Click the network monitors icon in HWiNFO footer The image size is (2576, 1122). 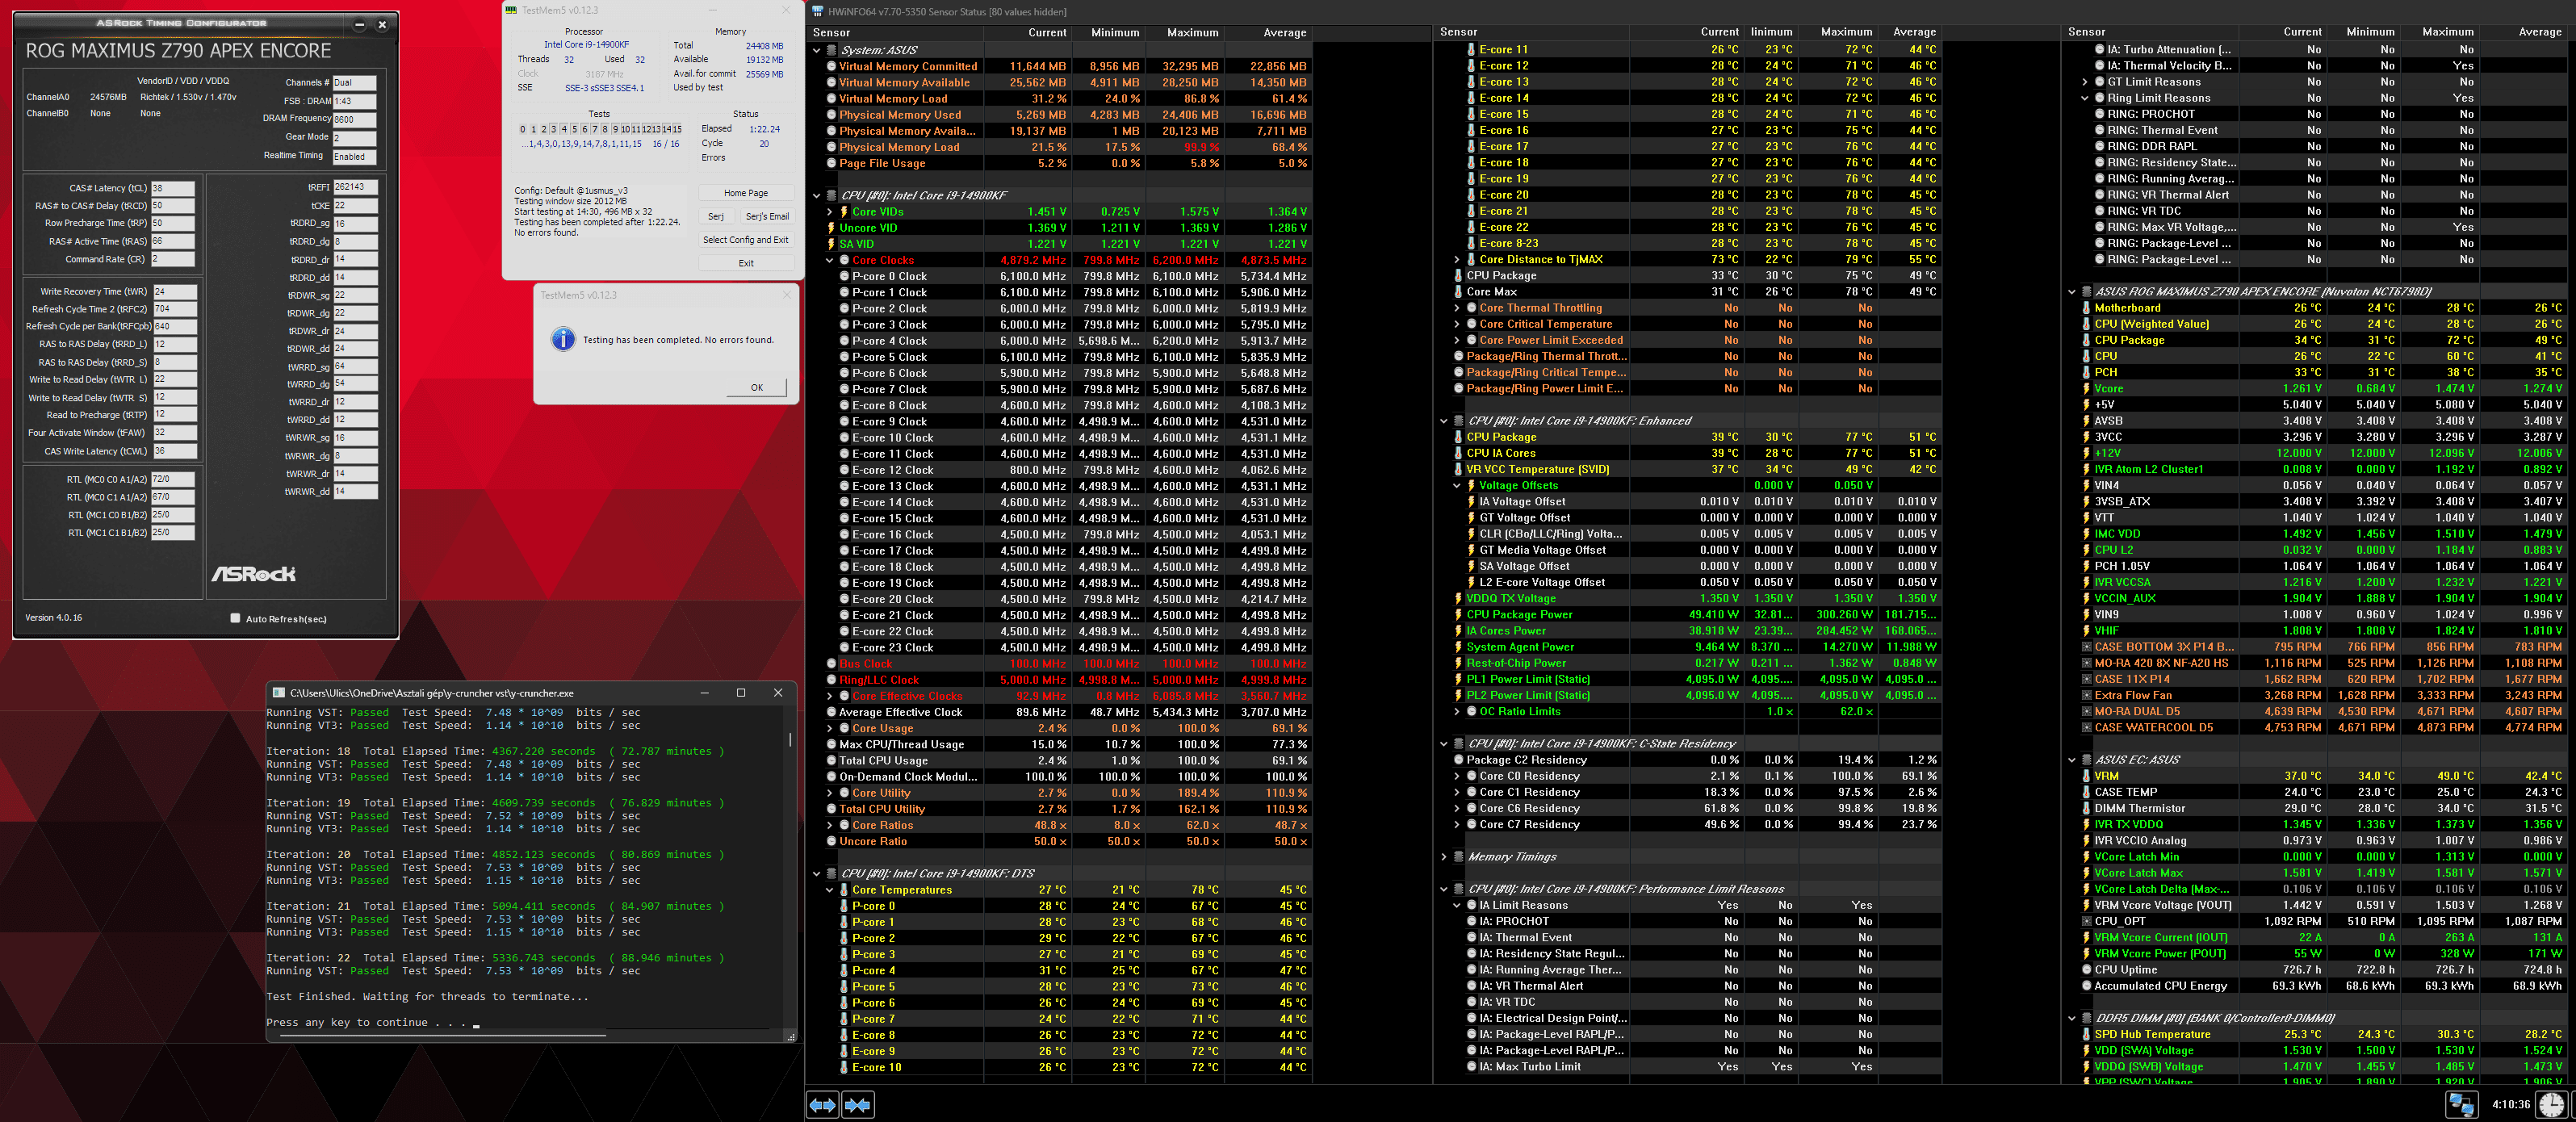(x=2461, y=1104)
